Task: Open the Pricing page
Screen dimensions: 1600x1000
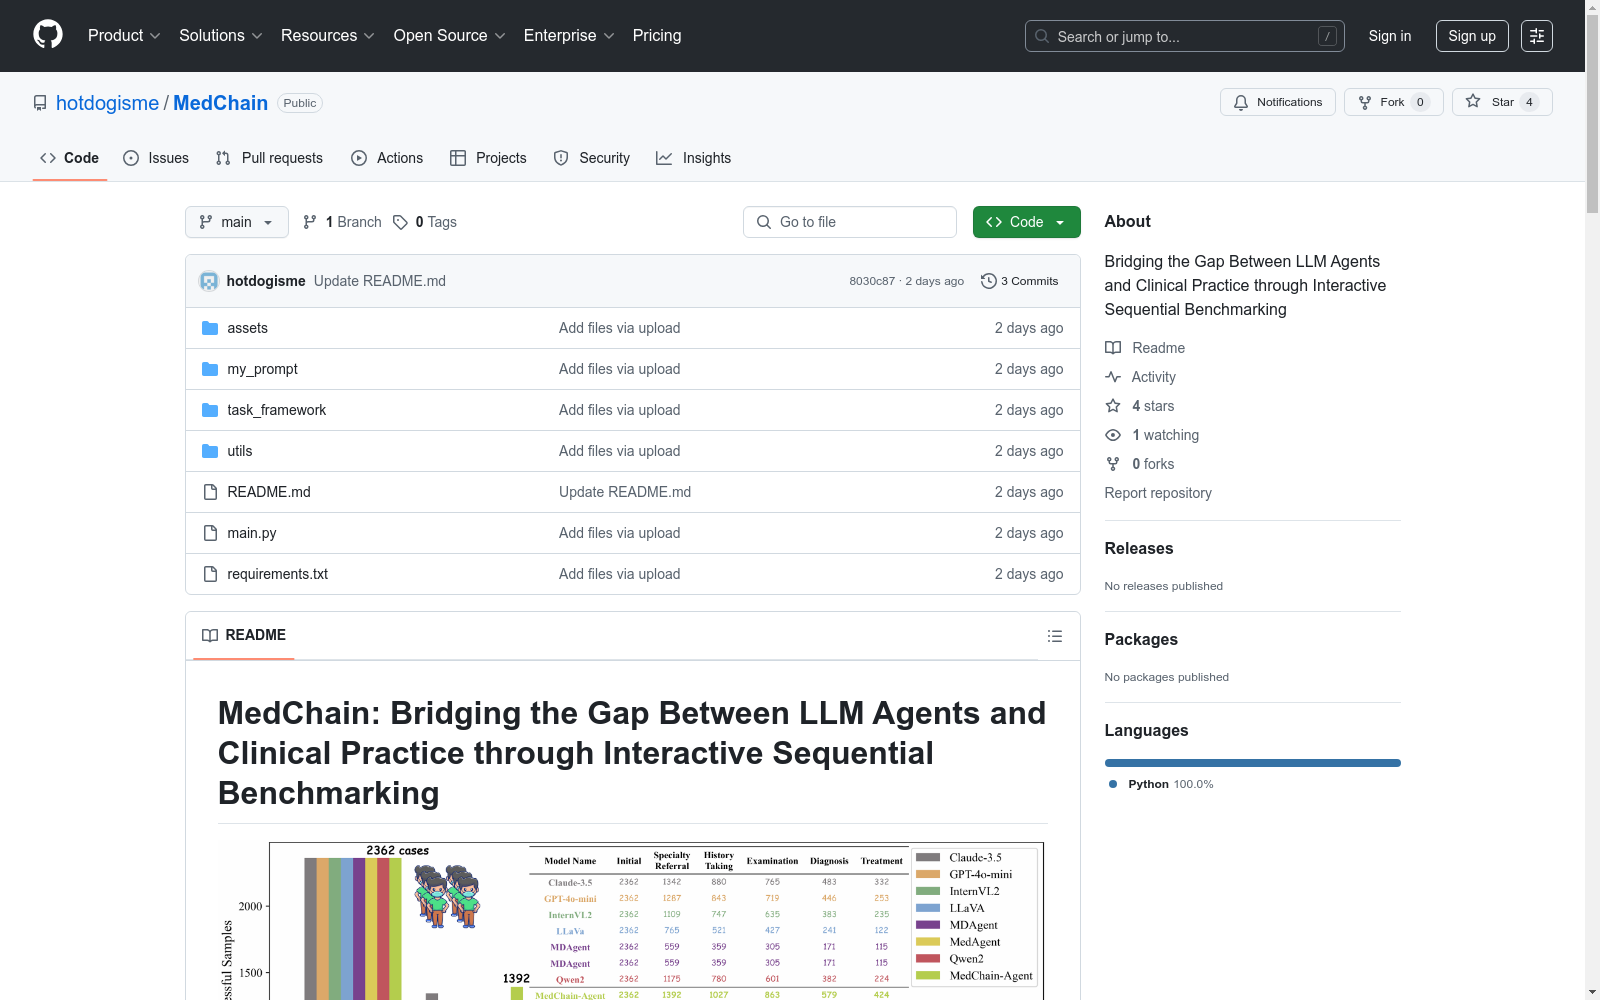Action: 657,36
